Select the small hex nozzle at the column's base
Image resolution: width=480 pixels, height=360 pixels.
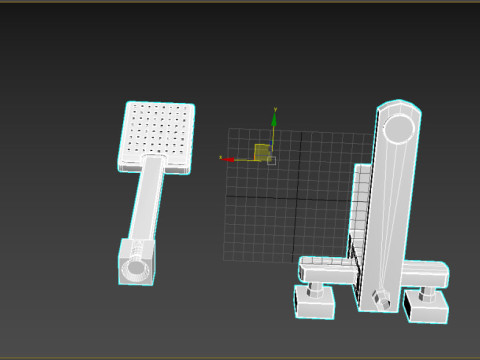381,299
